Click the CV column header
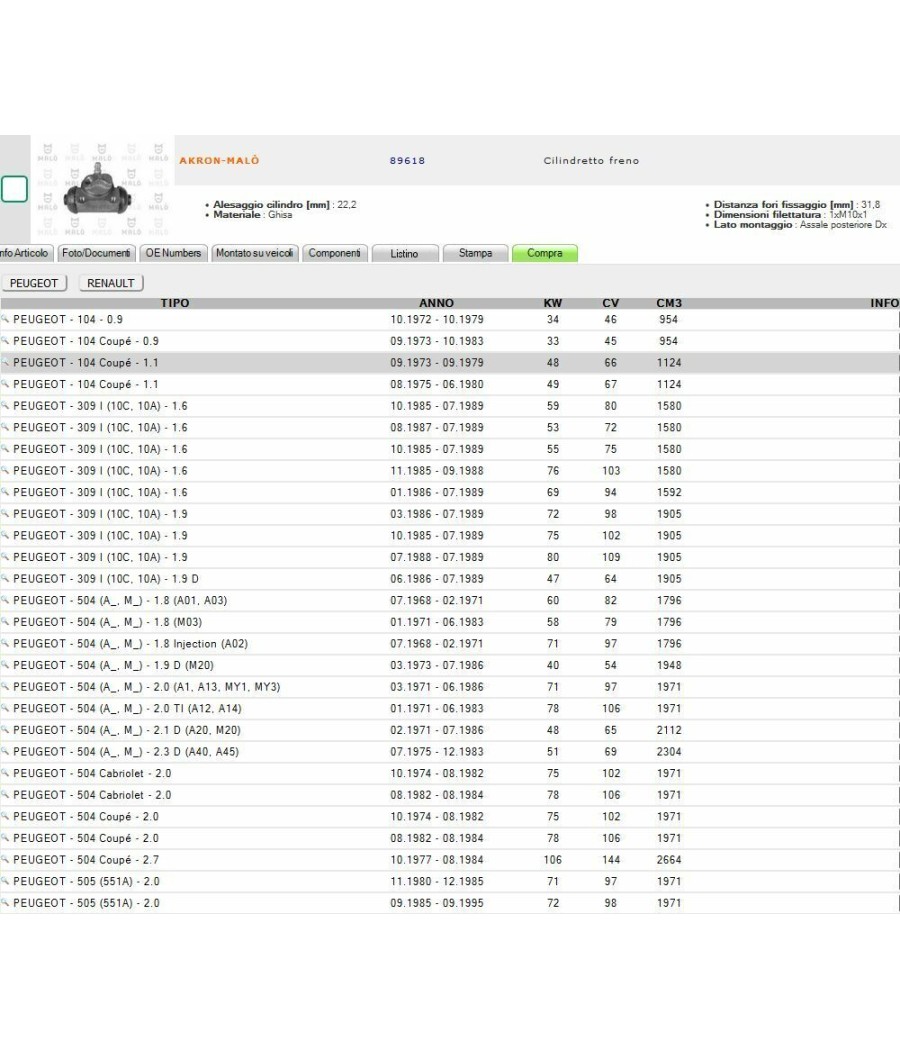This screenshot has height=1050, width=900. pyautogui.click(x=611, y=303)
